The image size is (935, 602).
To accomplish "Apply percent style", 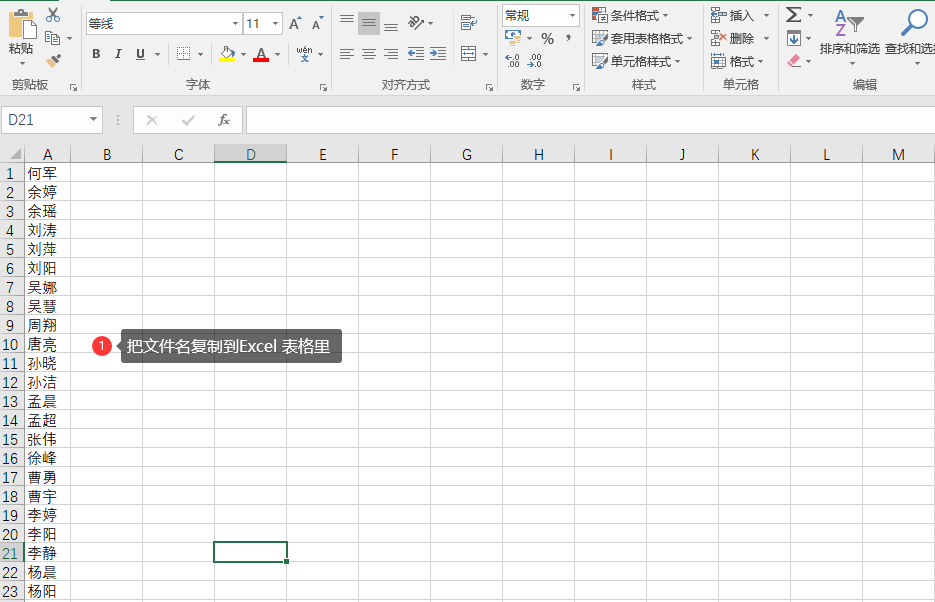I will [547, 39].
